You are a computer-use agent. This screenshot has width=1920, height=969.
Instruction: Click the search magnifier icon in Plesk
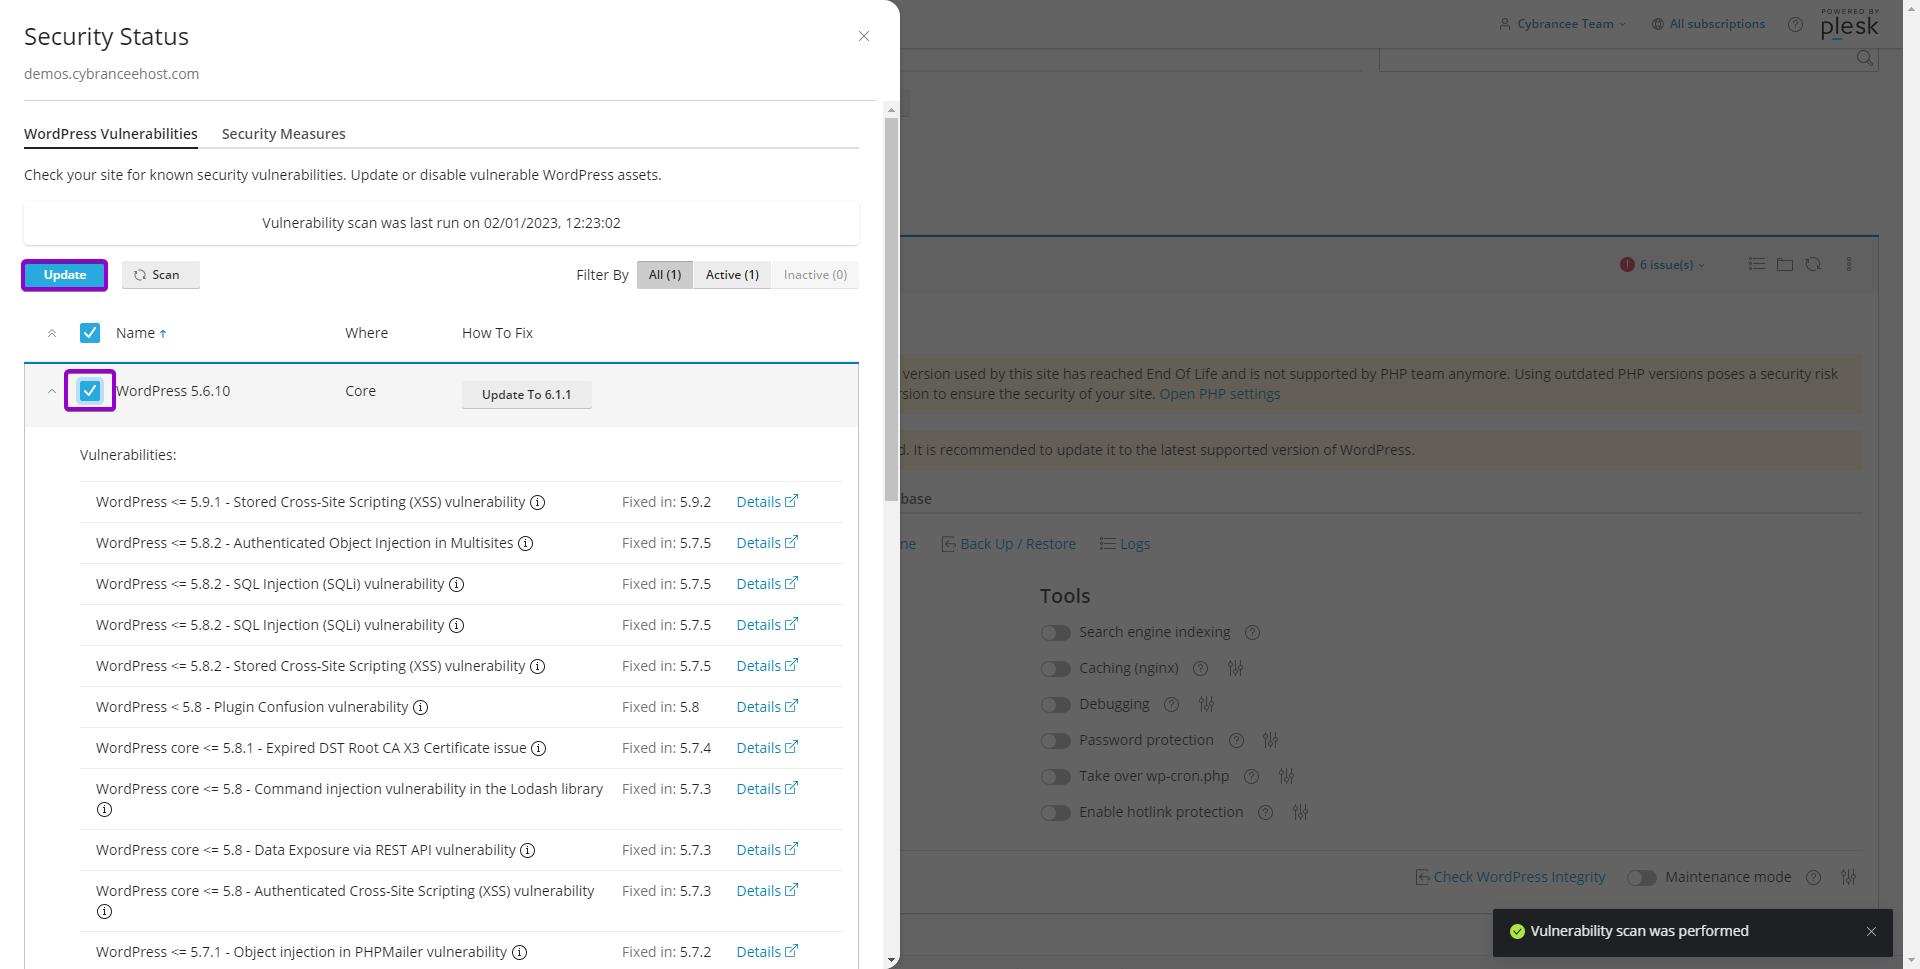tap(1864, 58)
